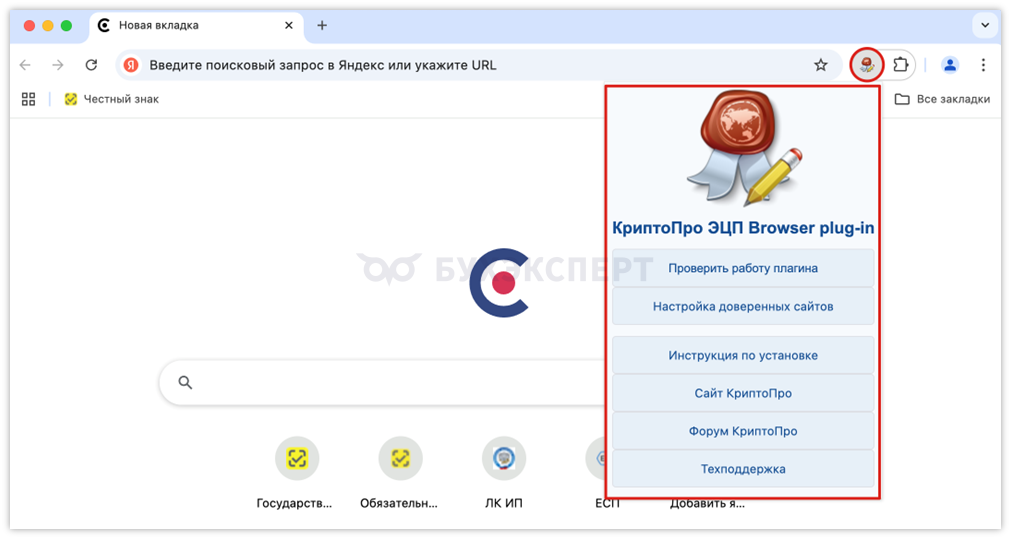Go back to previous page

pyautogui.click(x=25, y=64)
